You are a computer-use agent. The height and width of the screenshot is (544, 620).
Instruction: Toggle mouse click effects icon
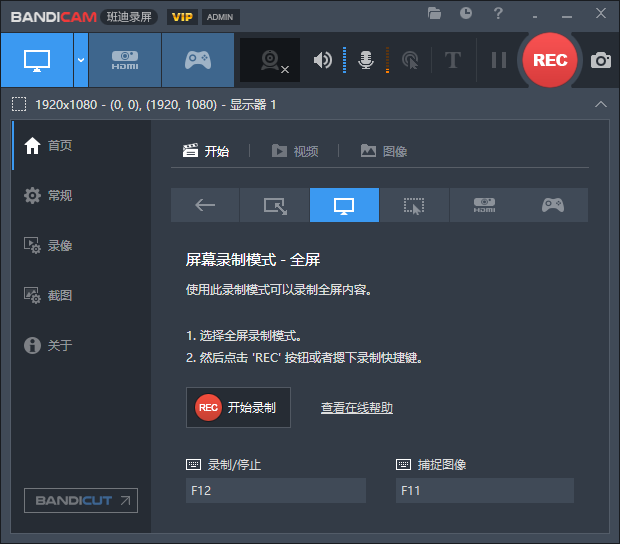point(410,60)
